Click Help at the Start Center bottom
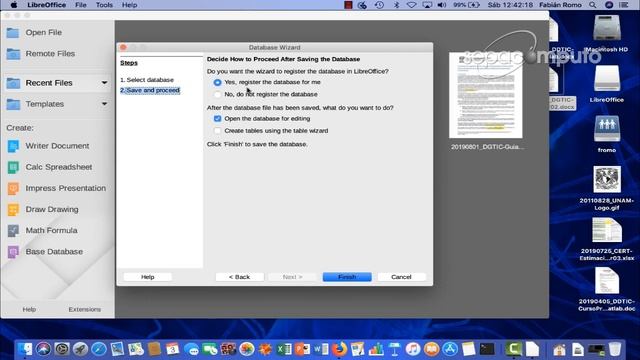This screenshot has height=360, width=640. (29, 309)
